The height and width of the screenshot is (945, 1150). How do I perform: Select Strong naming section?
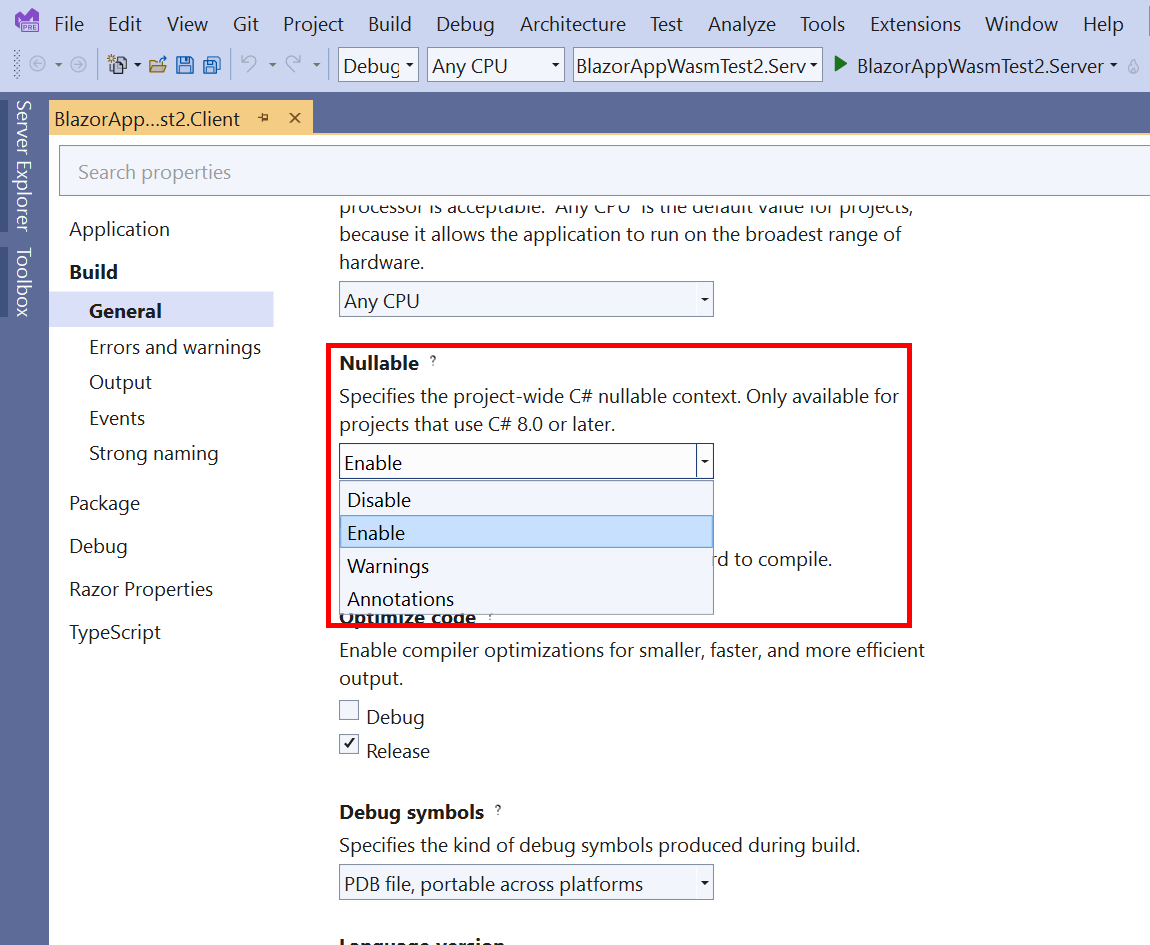click(153, 453)
